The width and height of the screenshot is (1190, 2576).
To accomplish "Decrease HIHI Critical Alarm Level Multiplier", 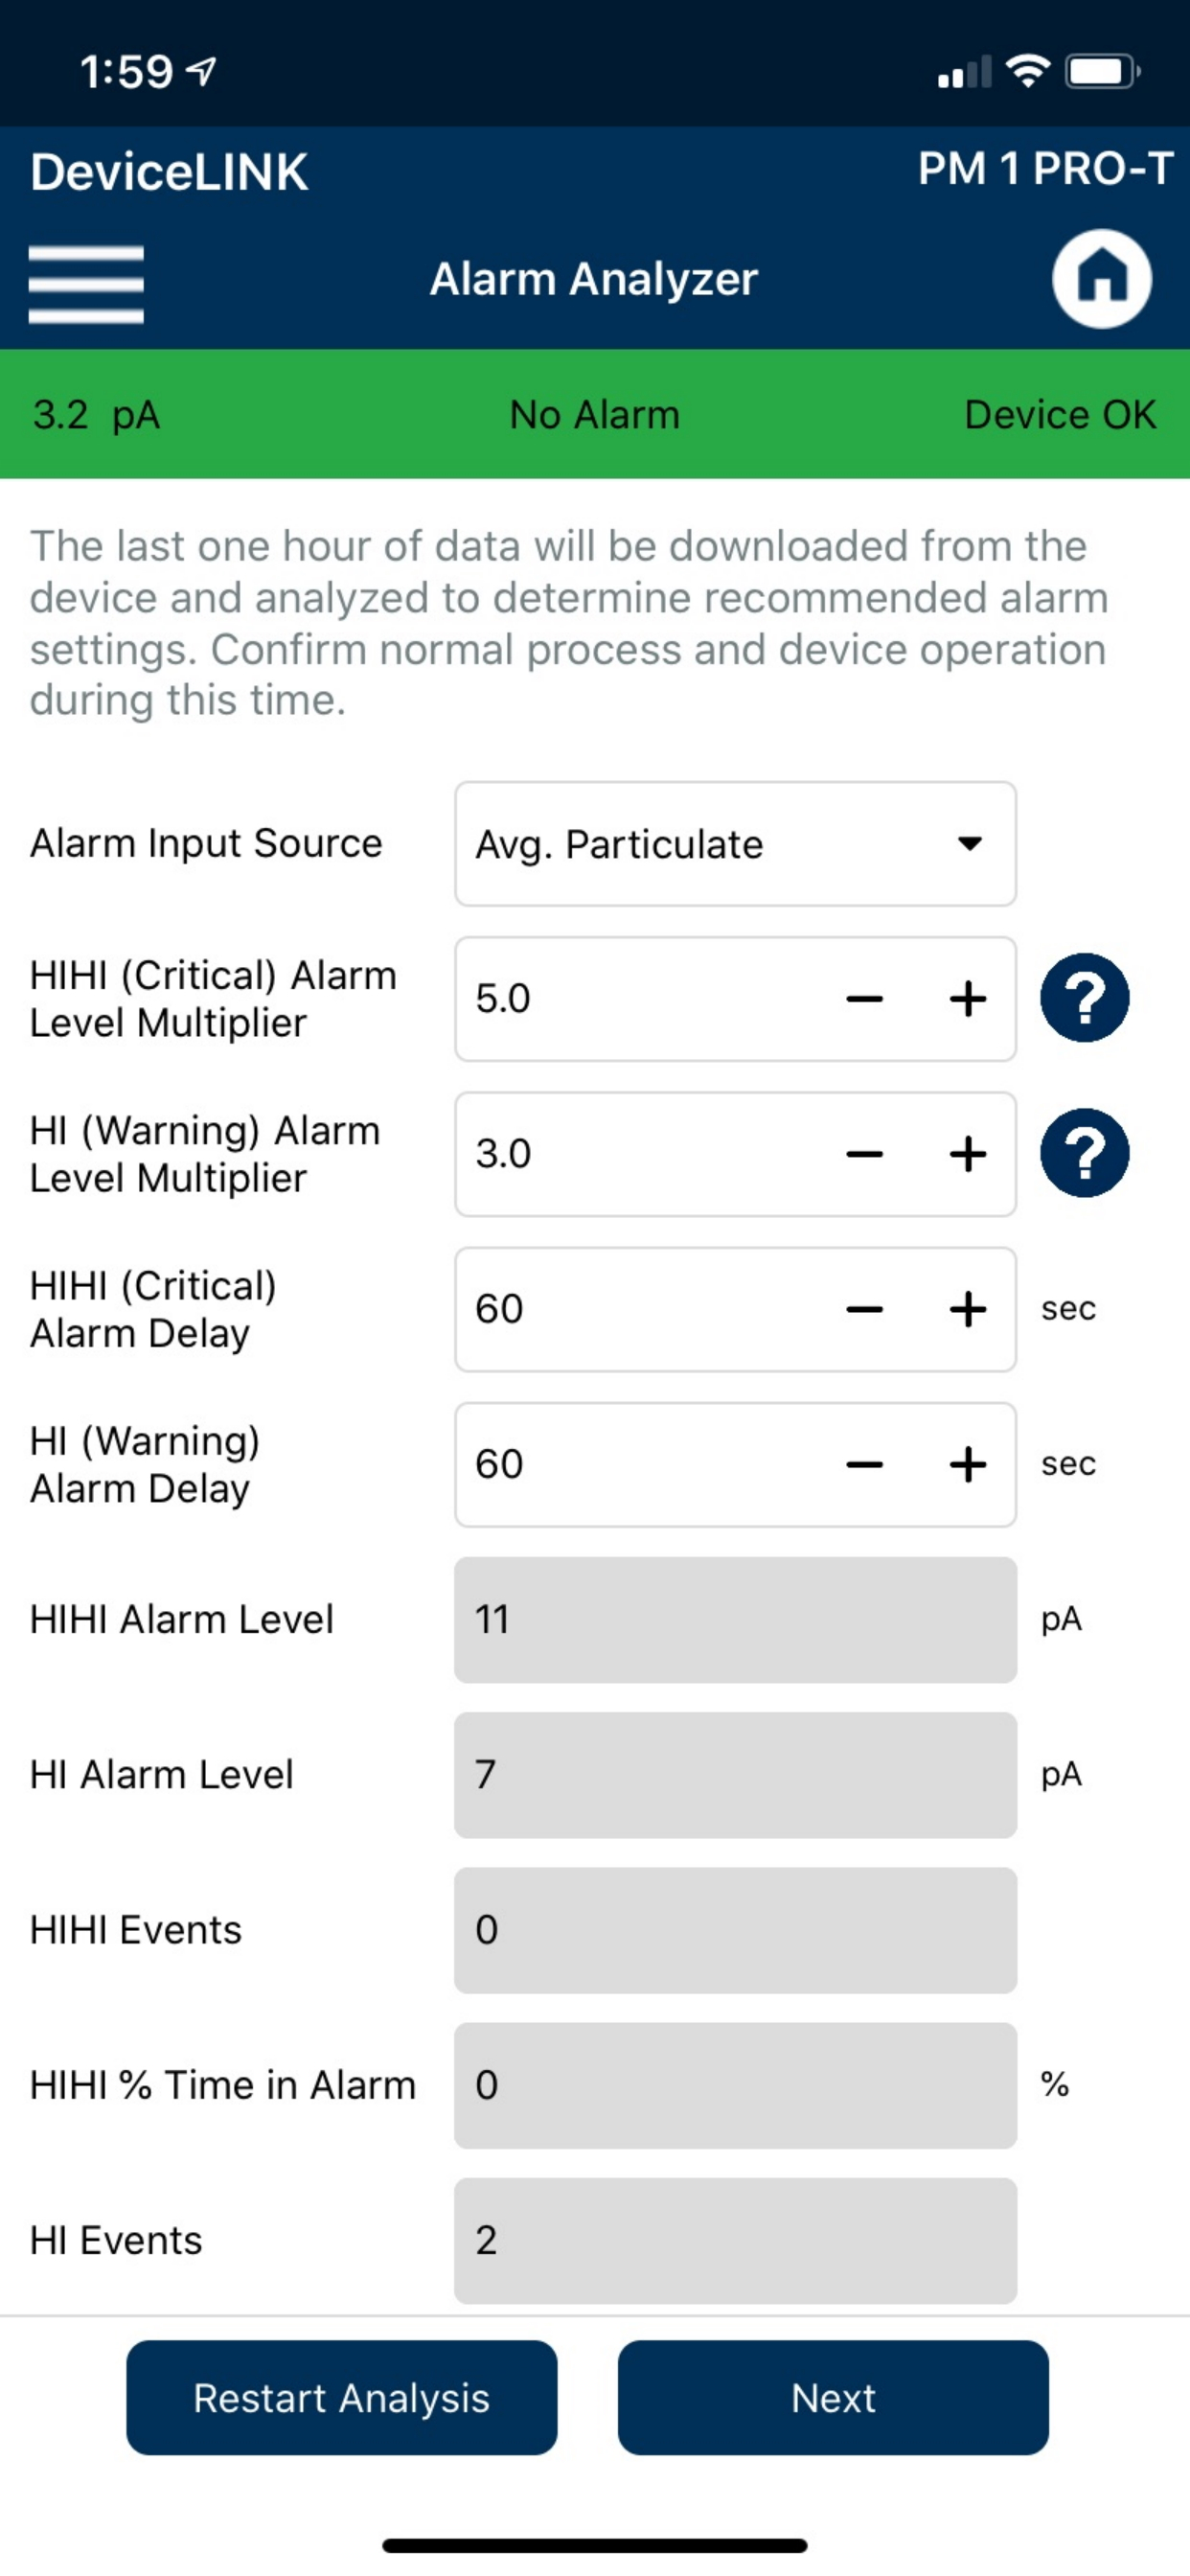I will [864, 999].
